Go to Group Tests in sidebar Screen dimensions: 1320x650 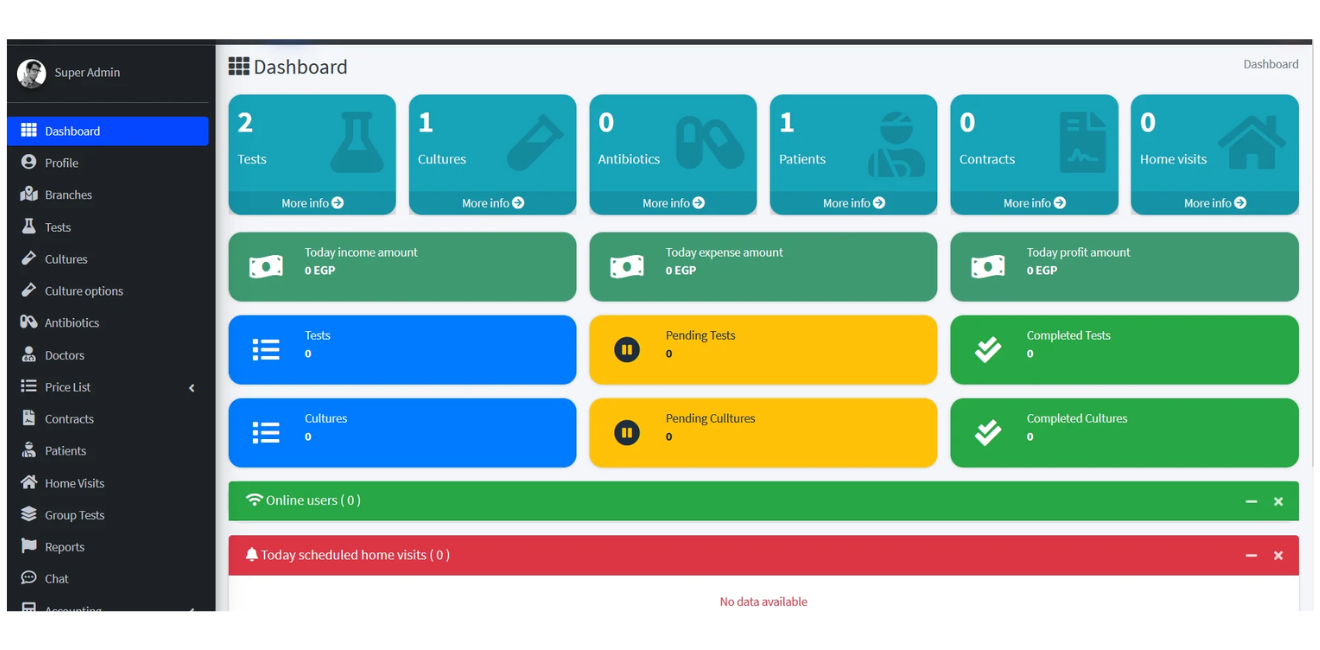click(x=74, y=515)
